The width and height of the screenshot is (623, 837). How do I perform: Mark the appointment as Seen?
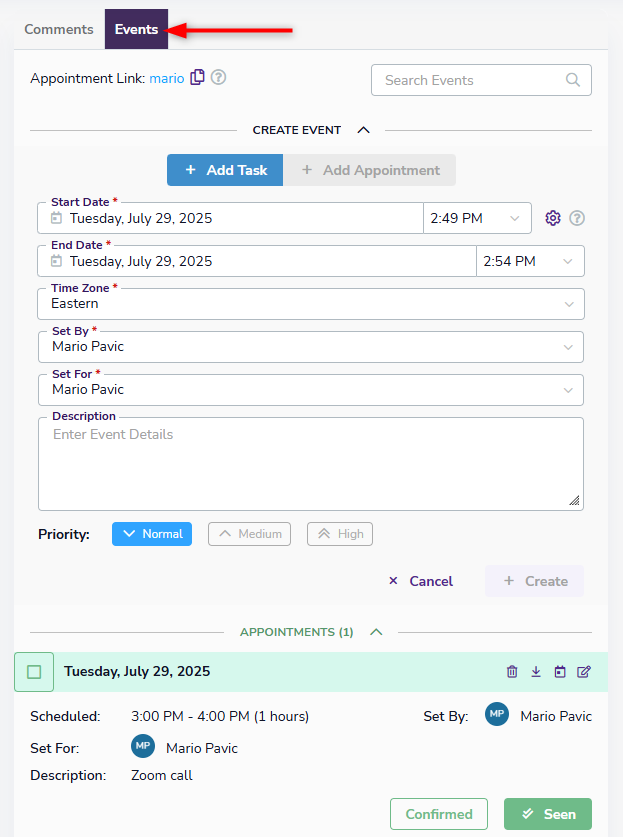tap(547, 814)
